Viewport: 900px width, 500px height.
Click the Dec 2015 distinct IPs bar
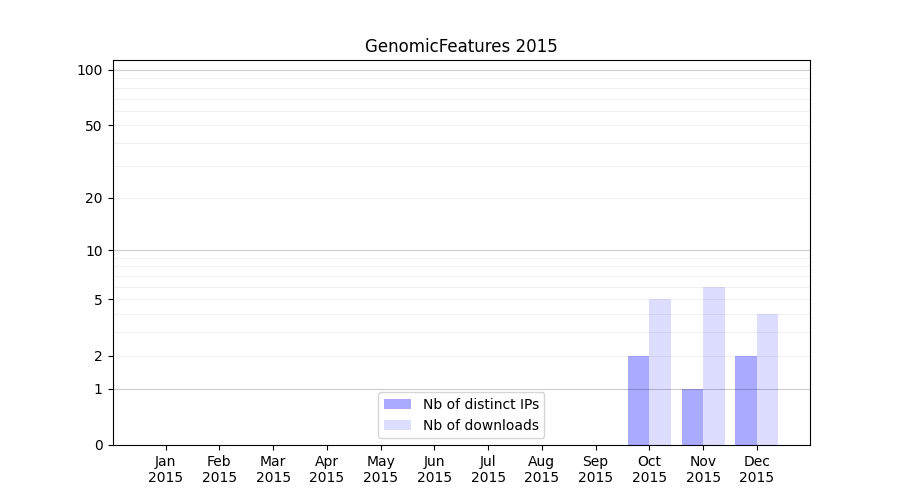coord(746,400)
